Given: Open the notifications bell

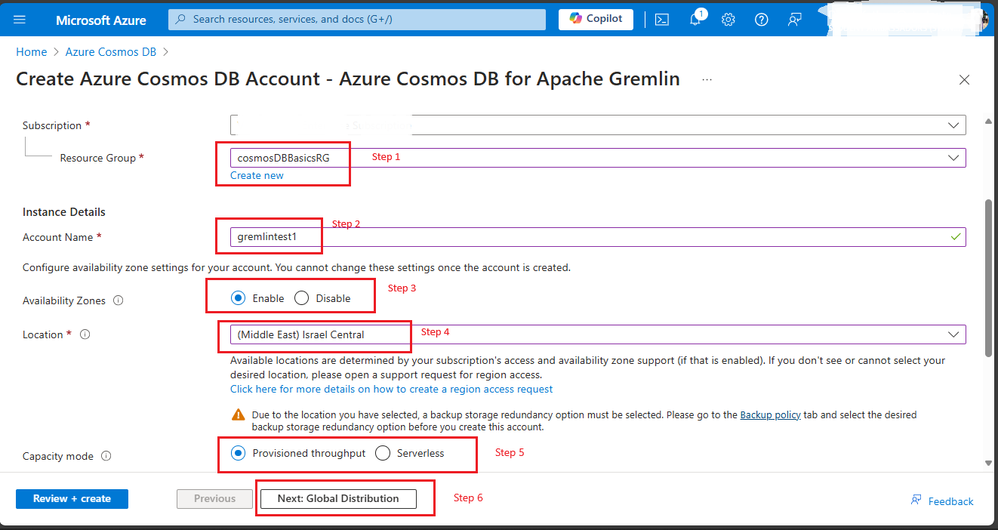Looking at the screenshot, I should pyautogui.click(x=696, y=18).
